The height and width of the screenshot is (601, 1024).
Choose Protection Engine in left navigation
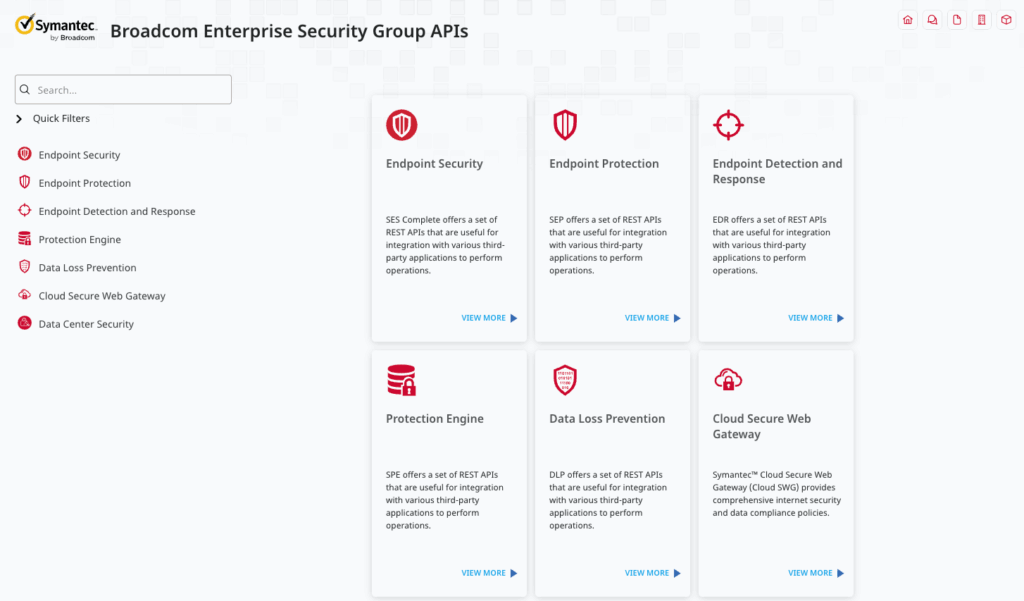click(x=79, y=240)
